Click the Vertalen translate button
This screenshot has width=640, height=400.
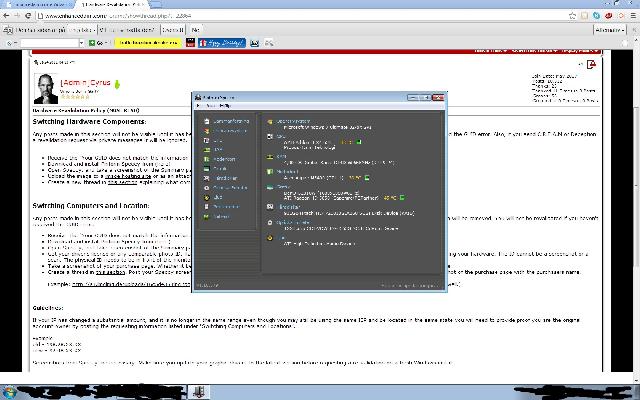point(173,30)
